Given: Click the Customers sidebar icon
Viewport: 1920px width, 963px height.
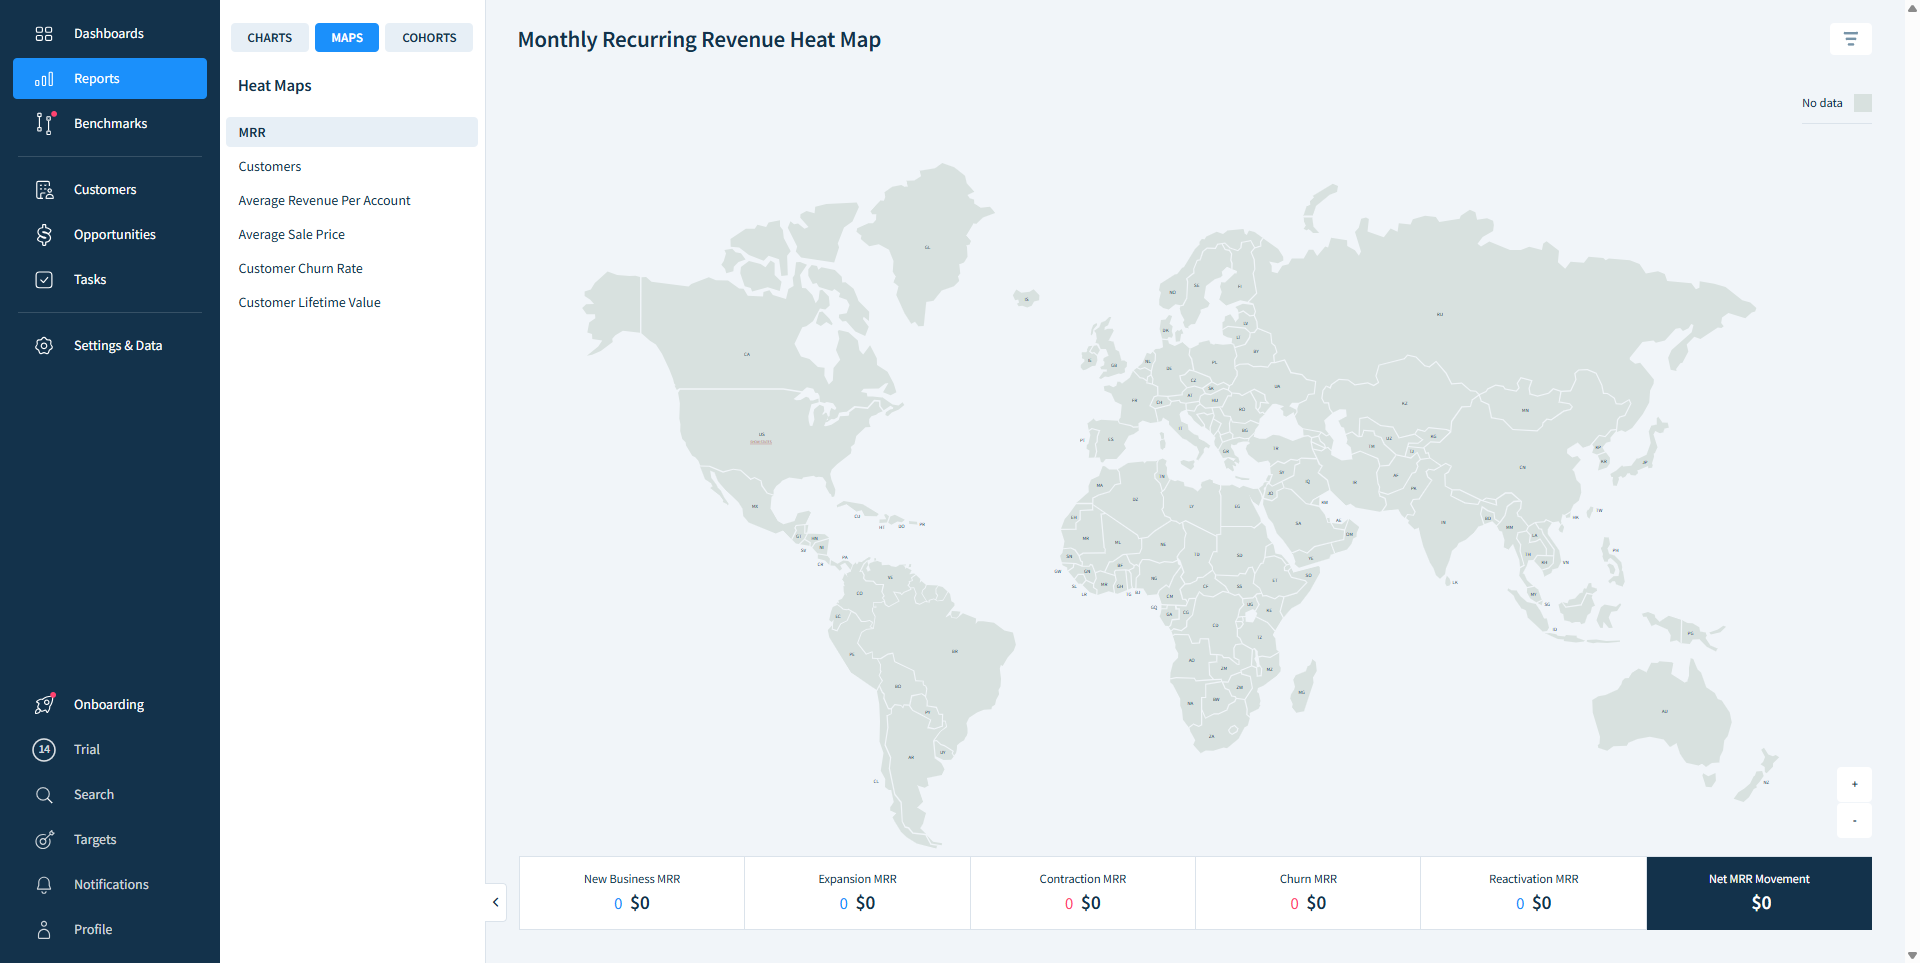Looking at the screenshot, I should point(44,190).
